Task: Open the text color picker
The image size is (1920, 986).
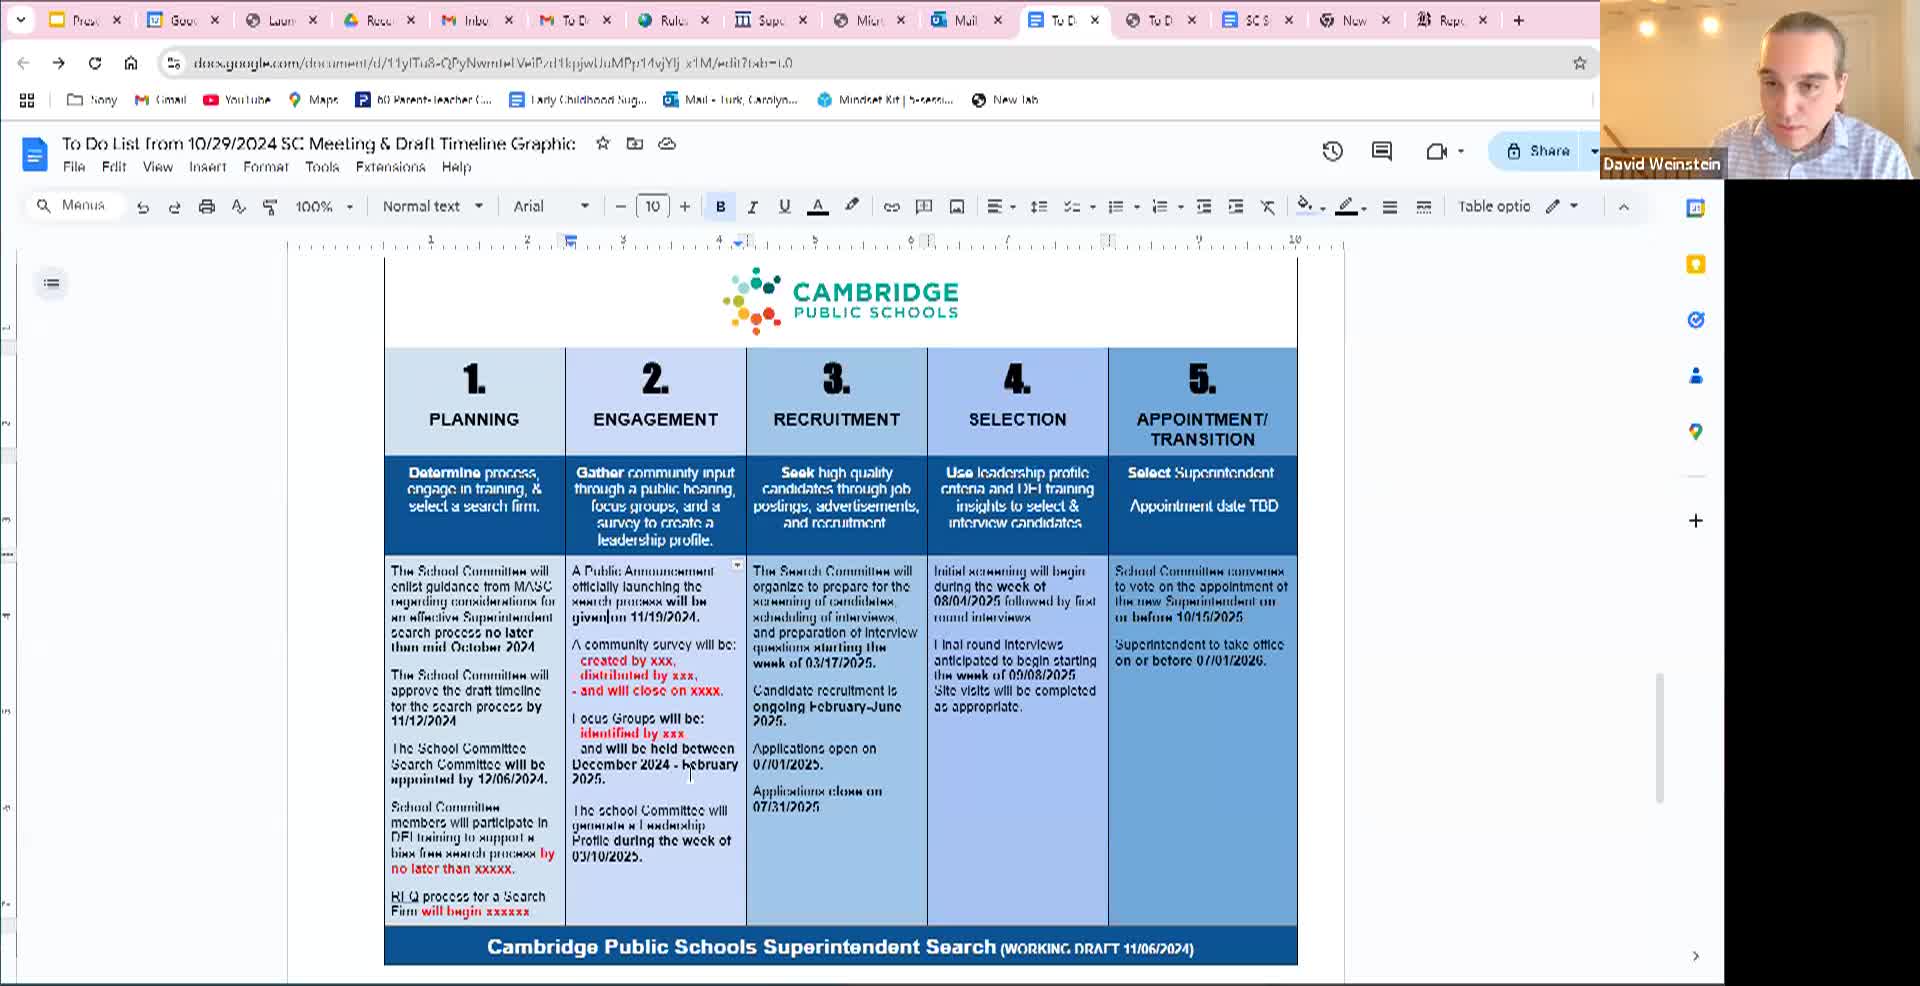Action: pyautogui.click(x=817, y=207)
